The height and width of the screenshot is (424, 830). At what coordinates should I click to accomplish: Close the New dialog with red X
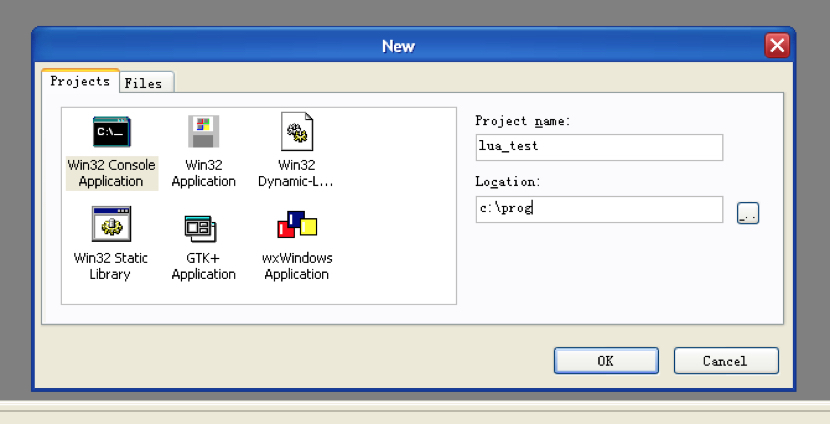[x=777, y=45]
